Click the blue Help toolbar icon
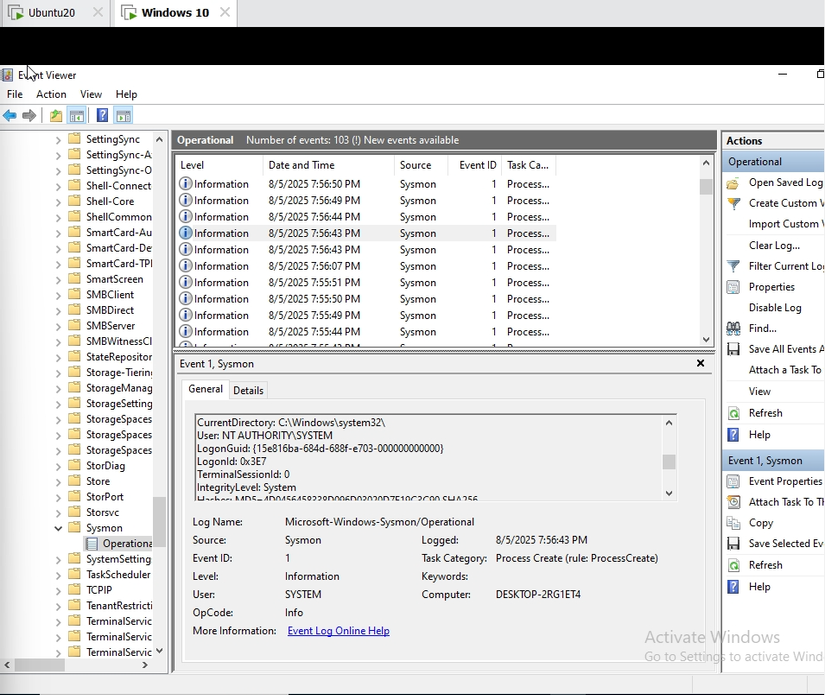This screenshot has width=825, height=695. click(x=102, y=115)
